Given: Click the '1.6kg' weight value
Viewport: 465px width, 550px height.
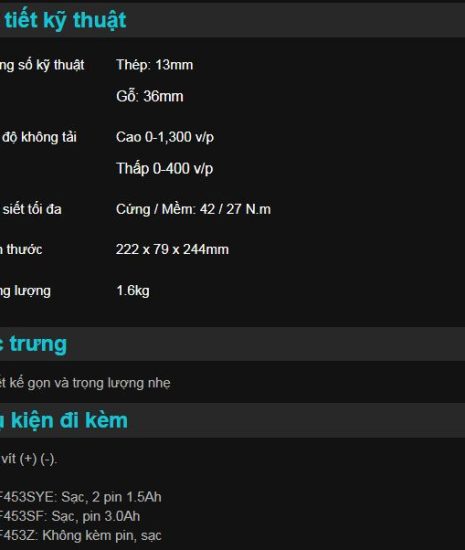Looking at the screenshot, I should (x=133, y=291).
